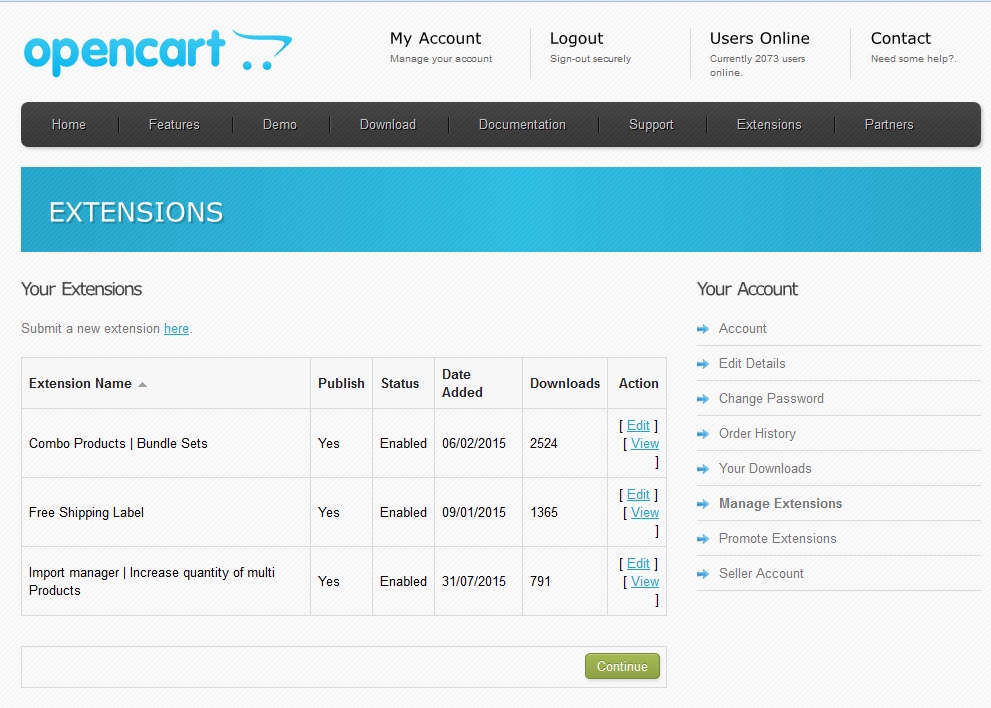Click the EXTENSIONS page banner title
This screenshot has width=991, height=708.
137,212
